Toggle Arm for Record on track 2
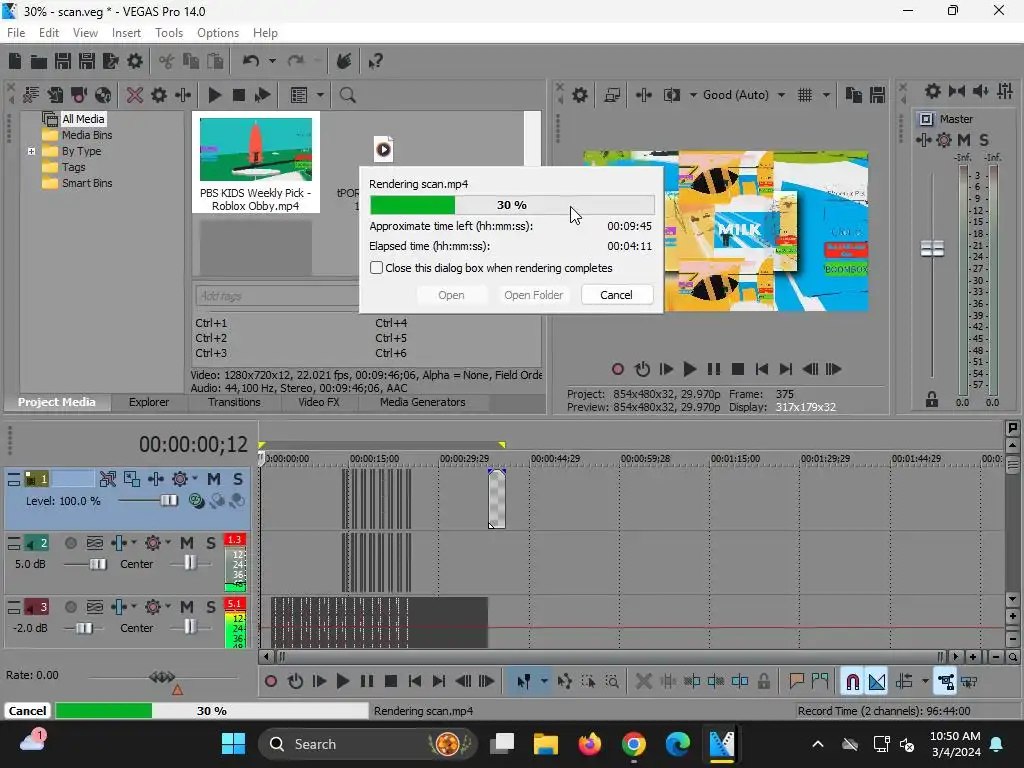 pyautogui.click(x=71, y=543)
